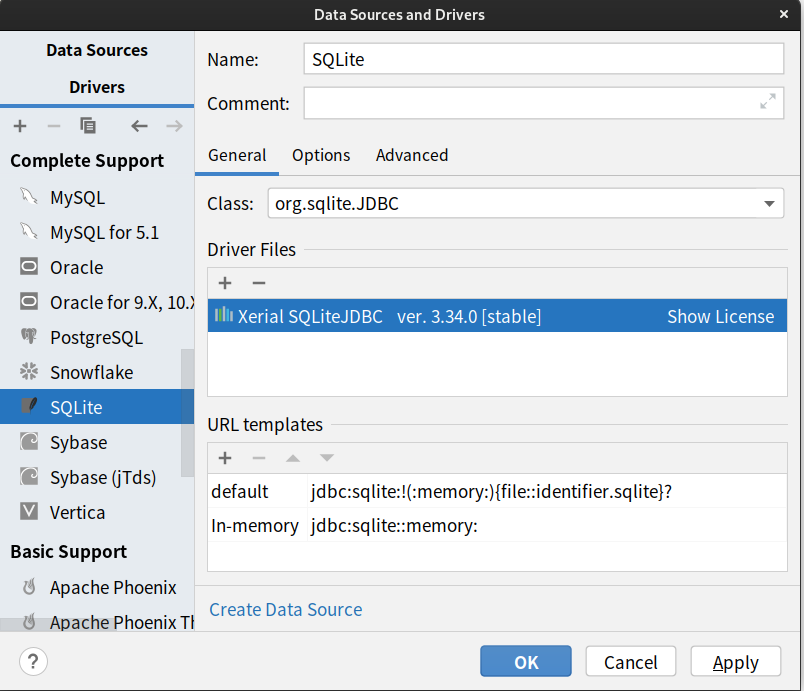Click the driver Name input field
This screenshot has width=804, height=691.
pyautogui.click(x=543, y=59)
